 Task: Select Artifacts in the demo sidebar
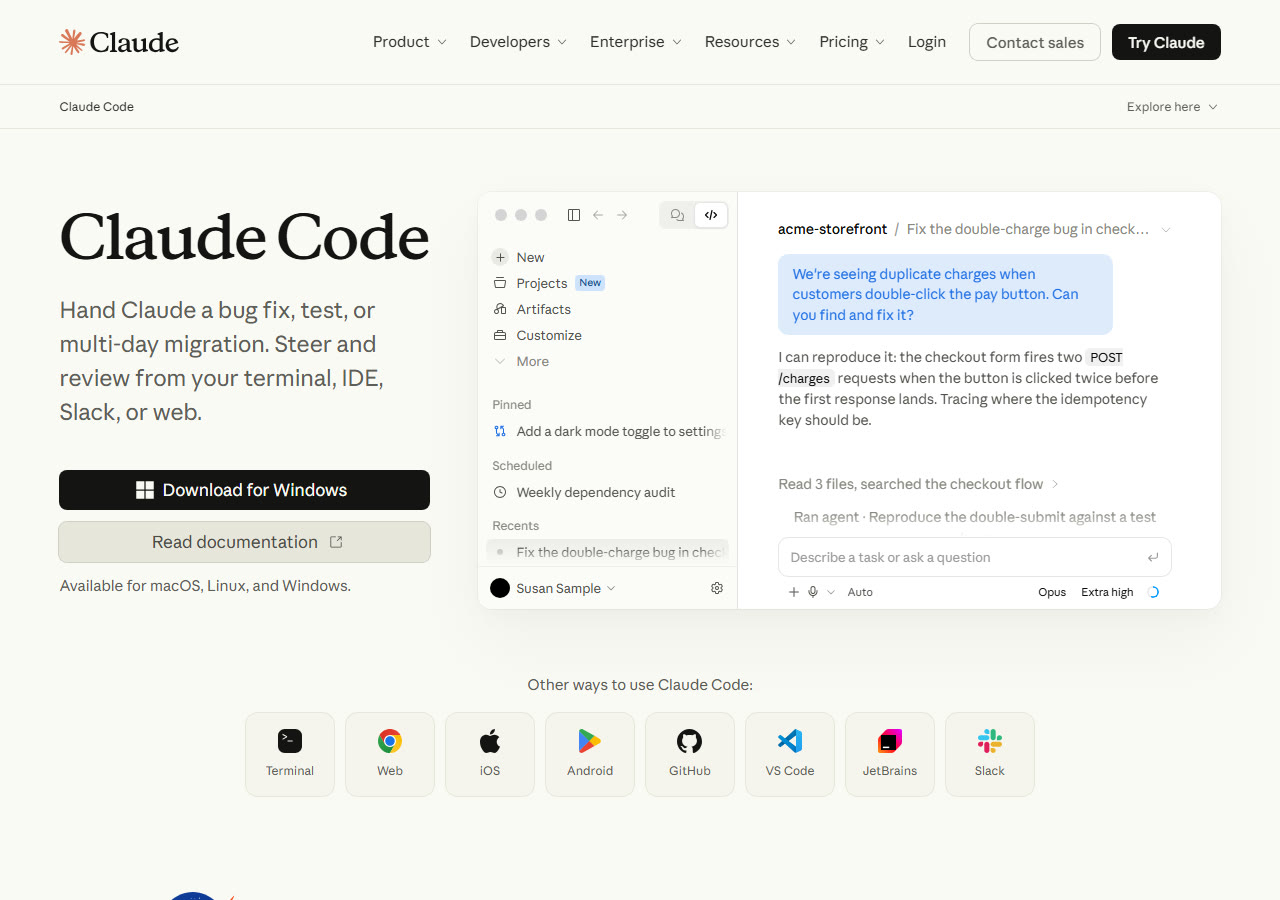(532, 309)
